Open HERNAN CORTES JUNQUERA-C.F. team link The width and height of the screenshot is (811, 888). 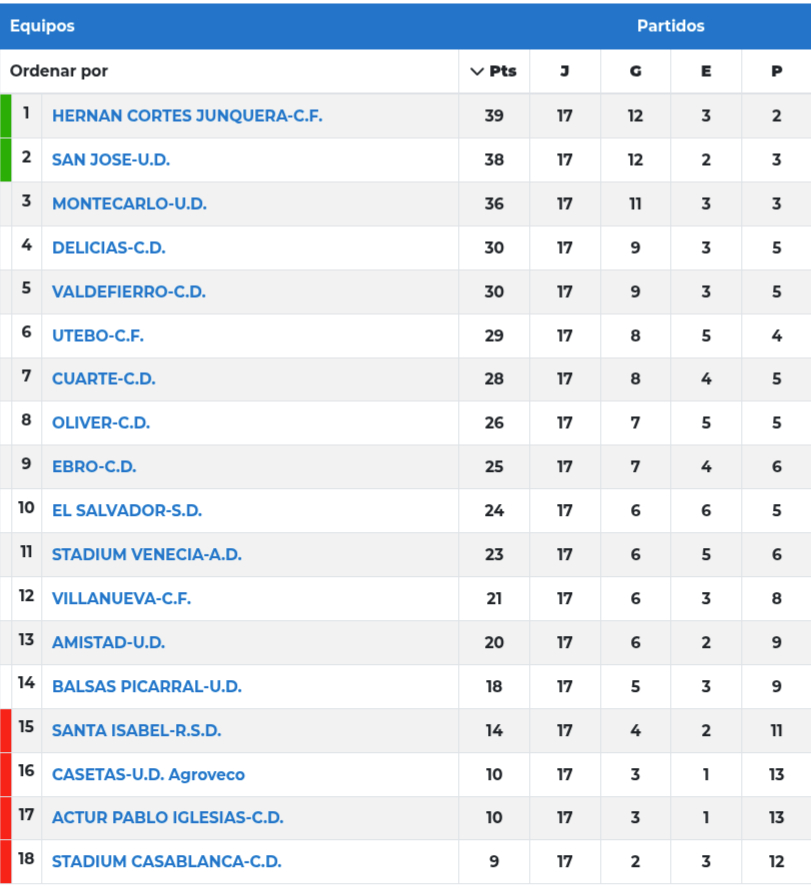(187, 116)
